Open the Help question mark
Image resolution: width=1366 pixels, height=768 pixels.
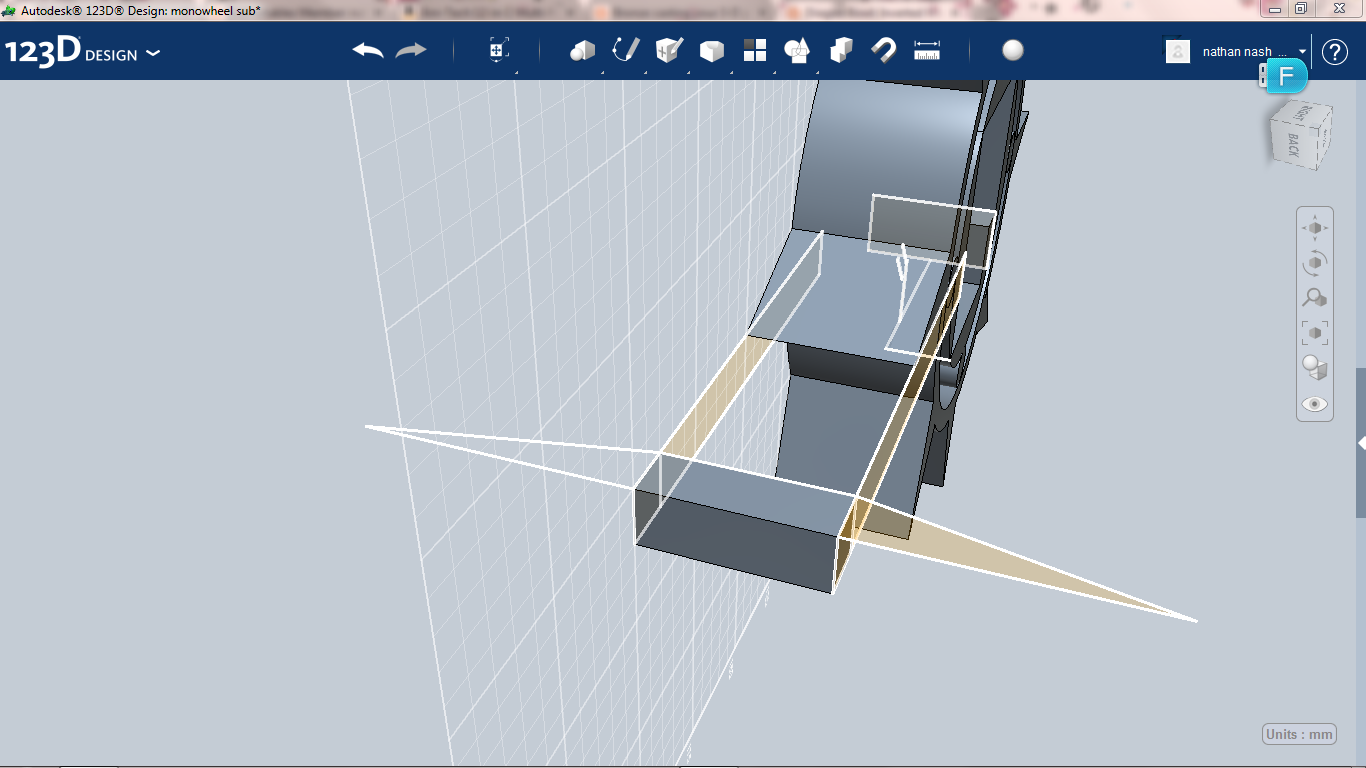point(1335,51)
